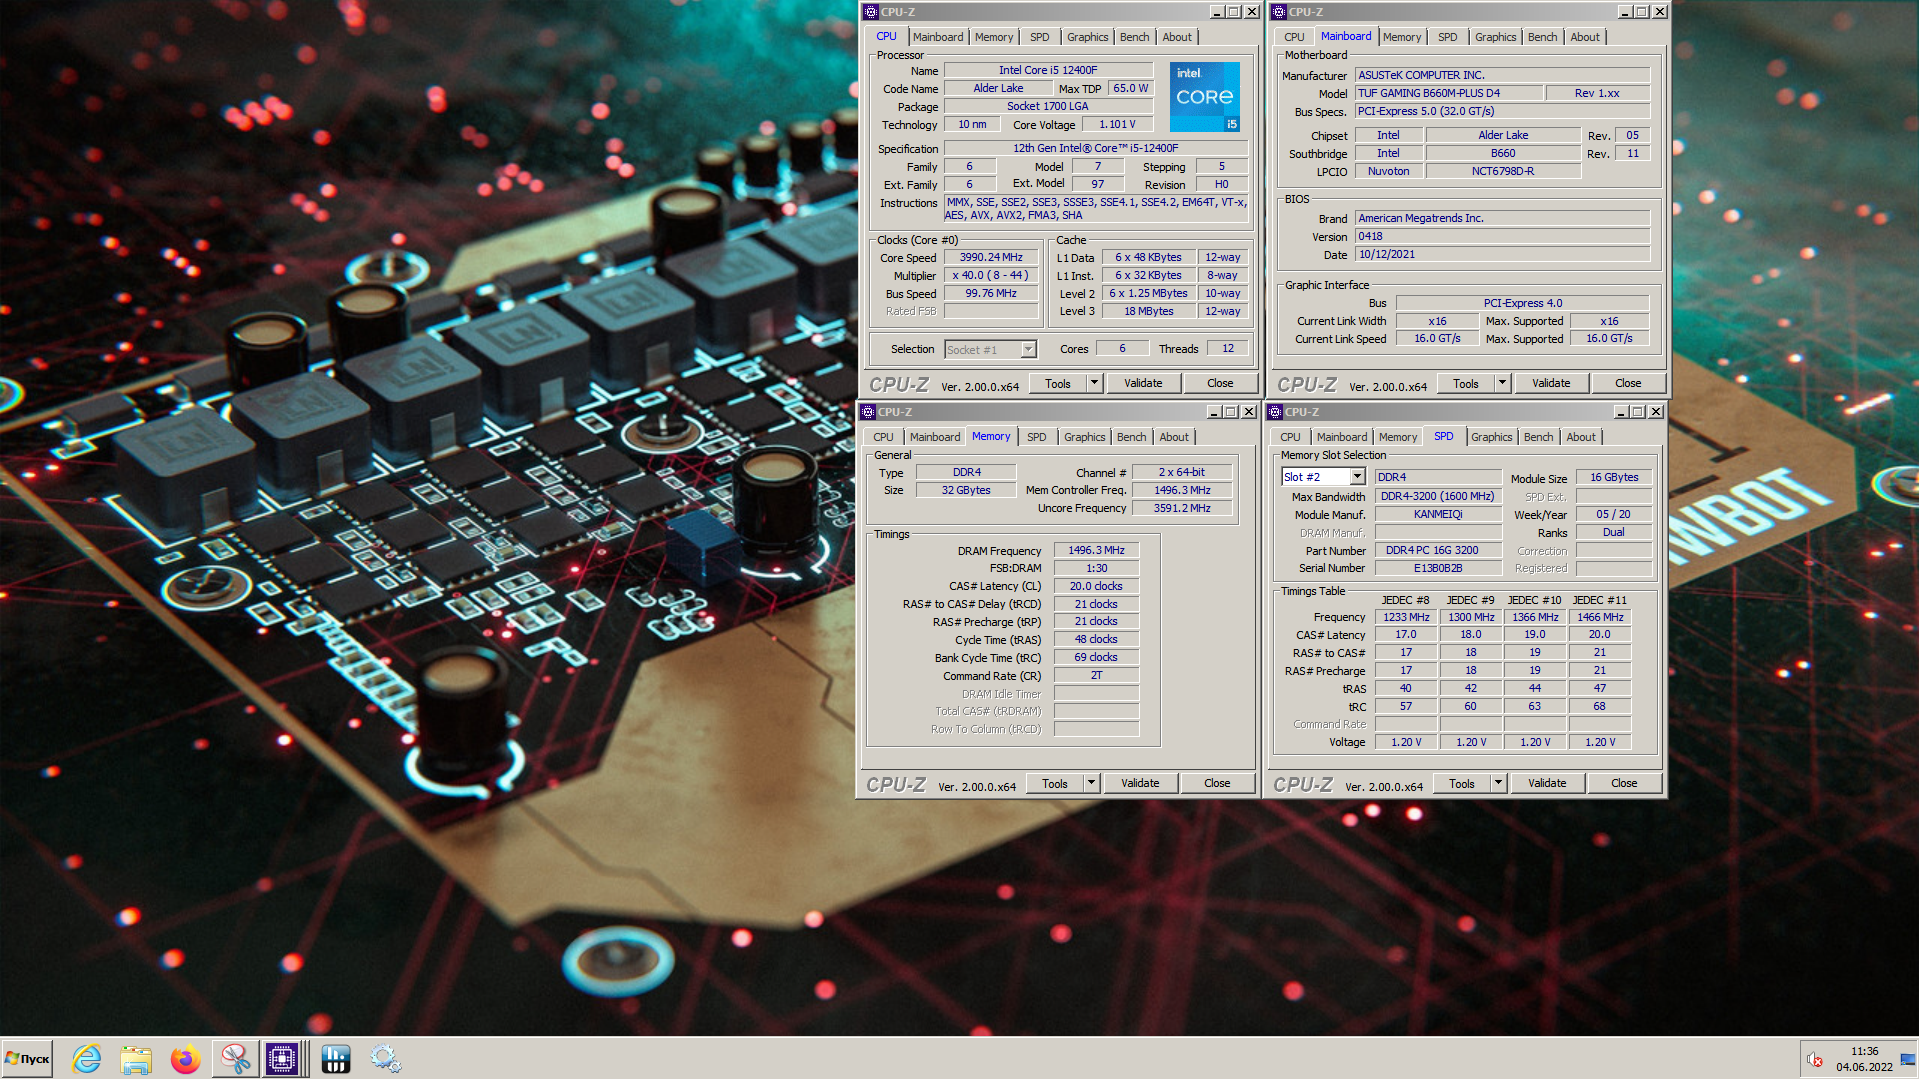Click the display icon in system tray
This screenshot has width=1919, height=1079.
point(1907,1060)
